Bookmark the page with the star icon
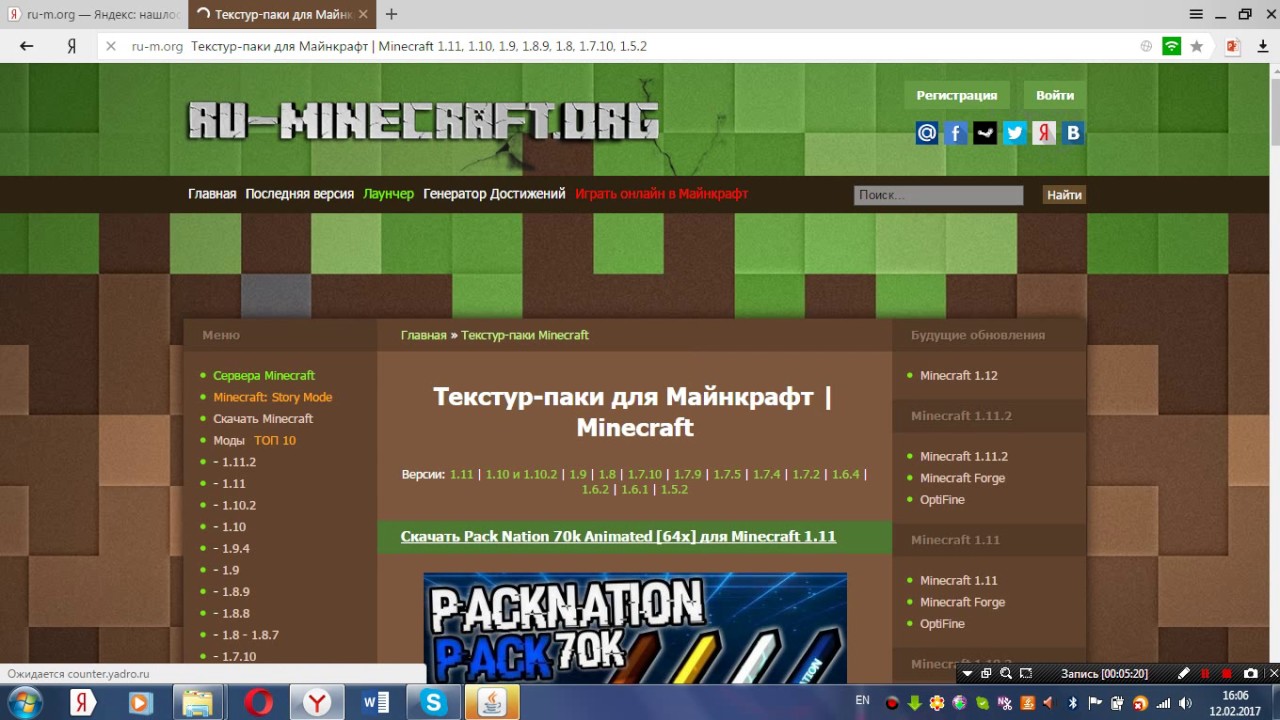Viewport: 1280px width, 720px height. click(x=1196, y=46)
